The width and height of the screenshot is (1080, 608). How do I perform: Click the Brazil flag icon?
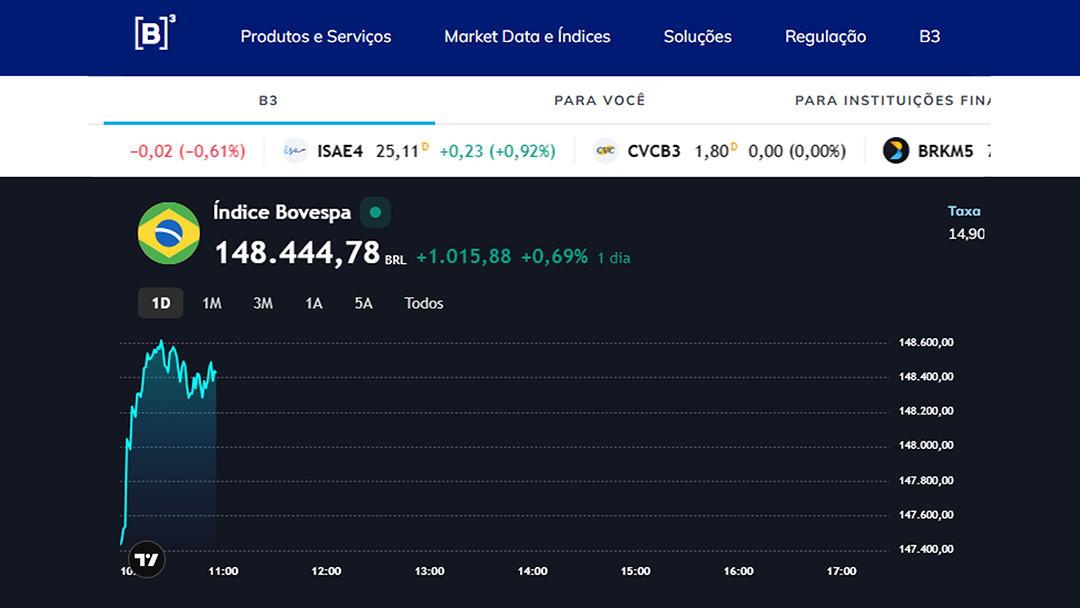click(169, 233)
